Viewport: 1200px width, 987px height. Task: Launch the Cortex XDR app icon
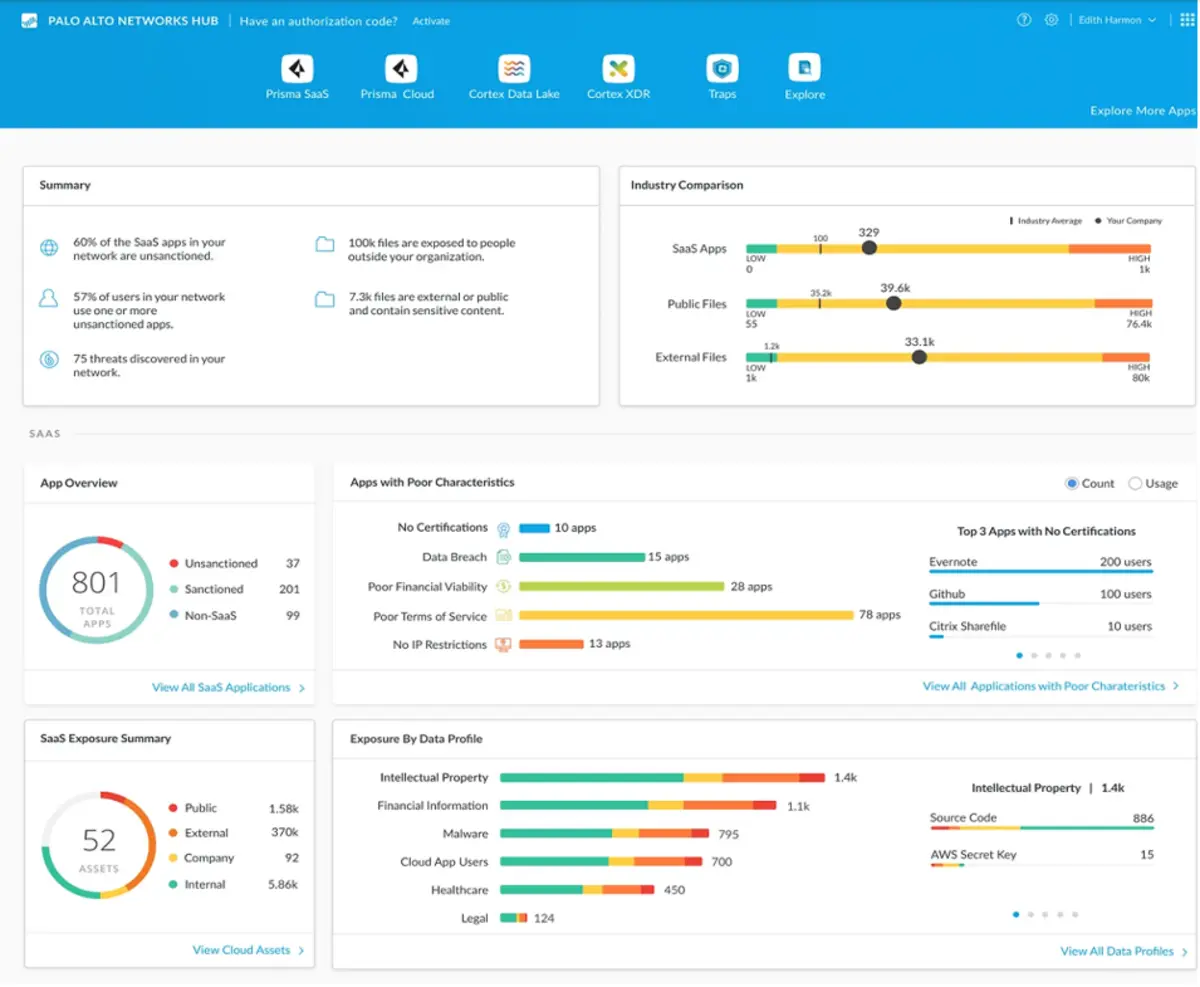coord(619,69)
